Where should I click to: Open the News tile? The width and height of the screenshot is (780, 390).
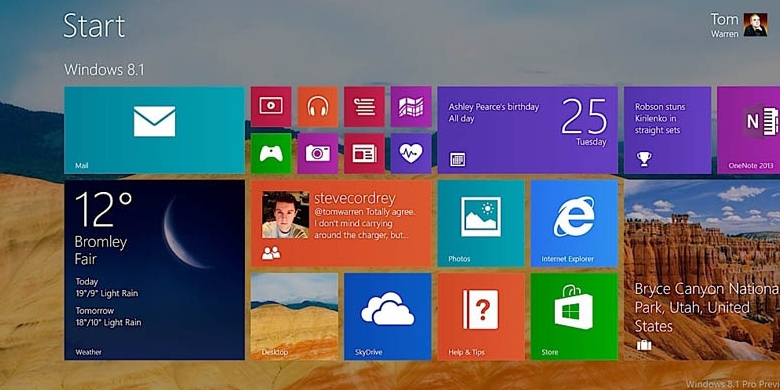click(x=364, y=153)
